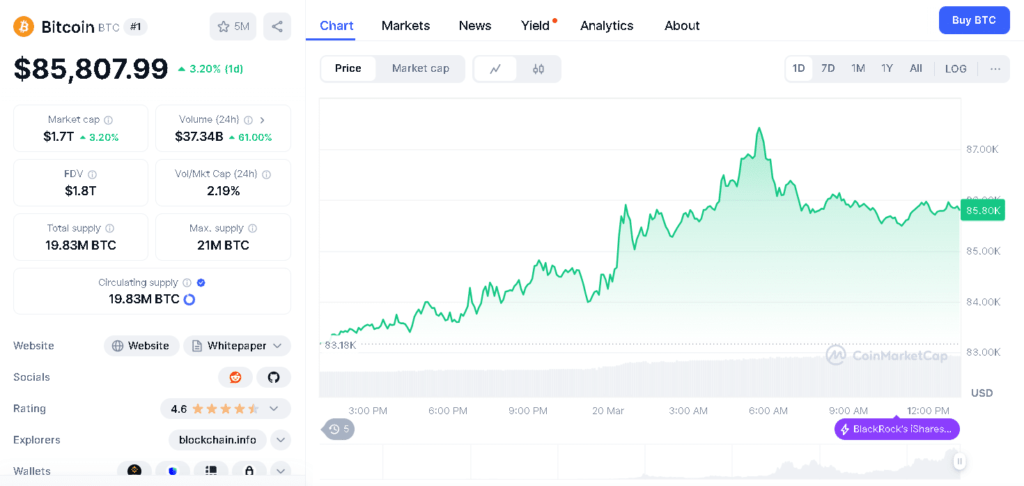
Task: Click the Bitcoin logo icon
Action: point(24,26)
